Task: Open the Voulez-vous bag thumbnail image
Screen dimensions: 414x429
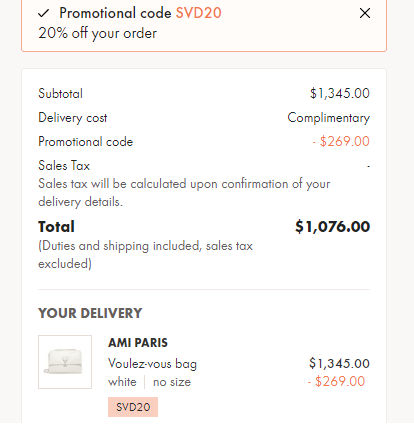Action: [x=65, y=362]
